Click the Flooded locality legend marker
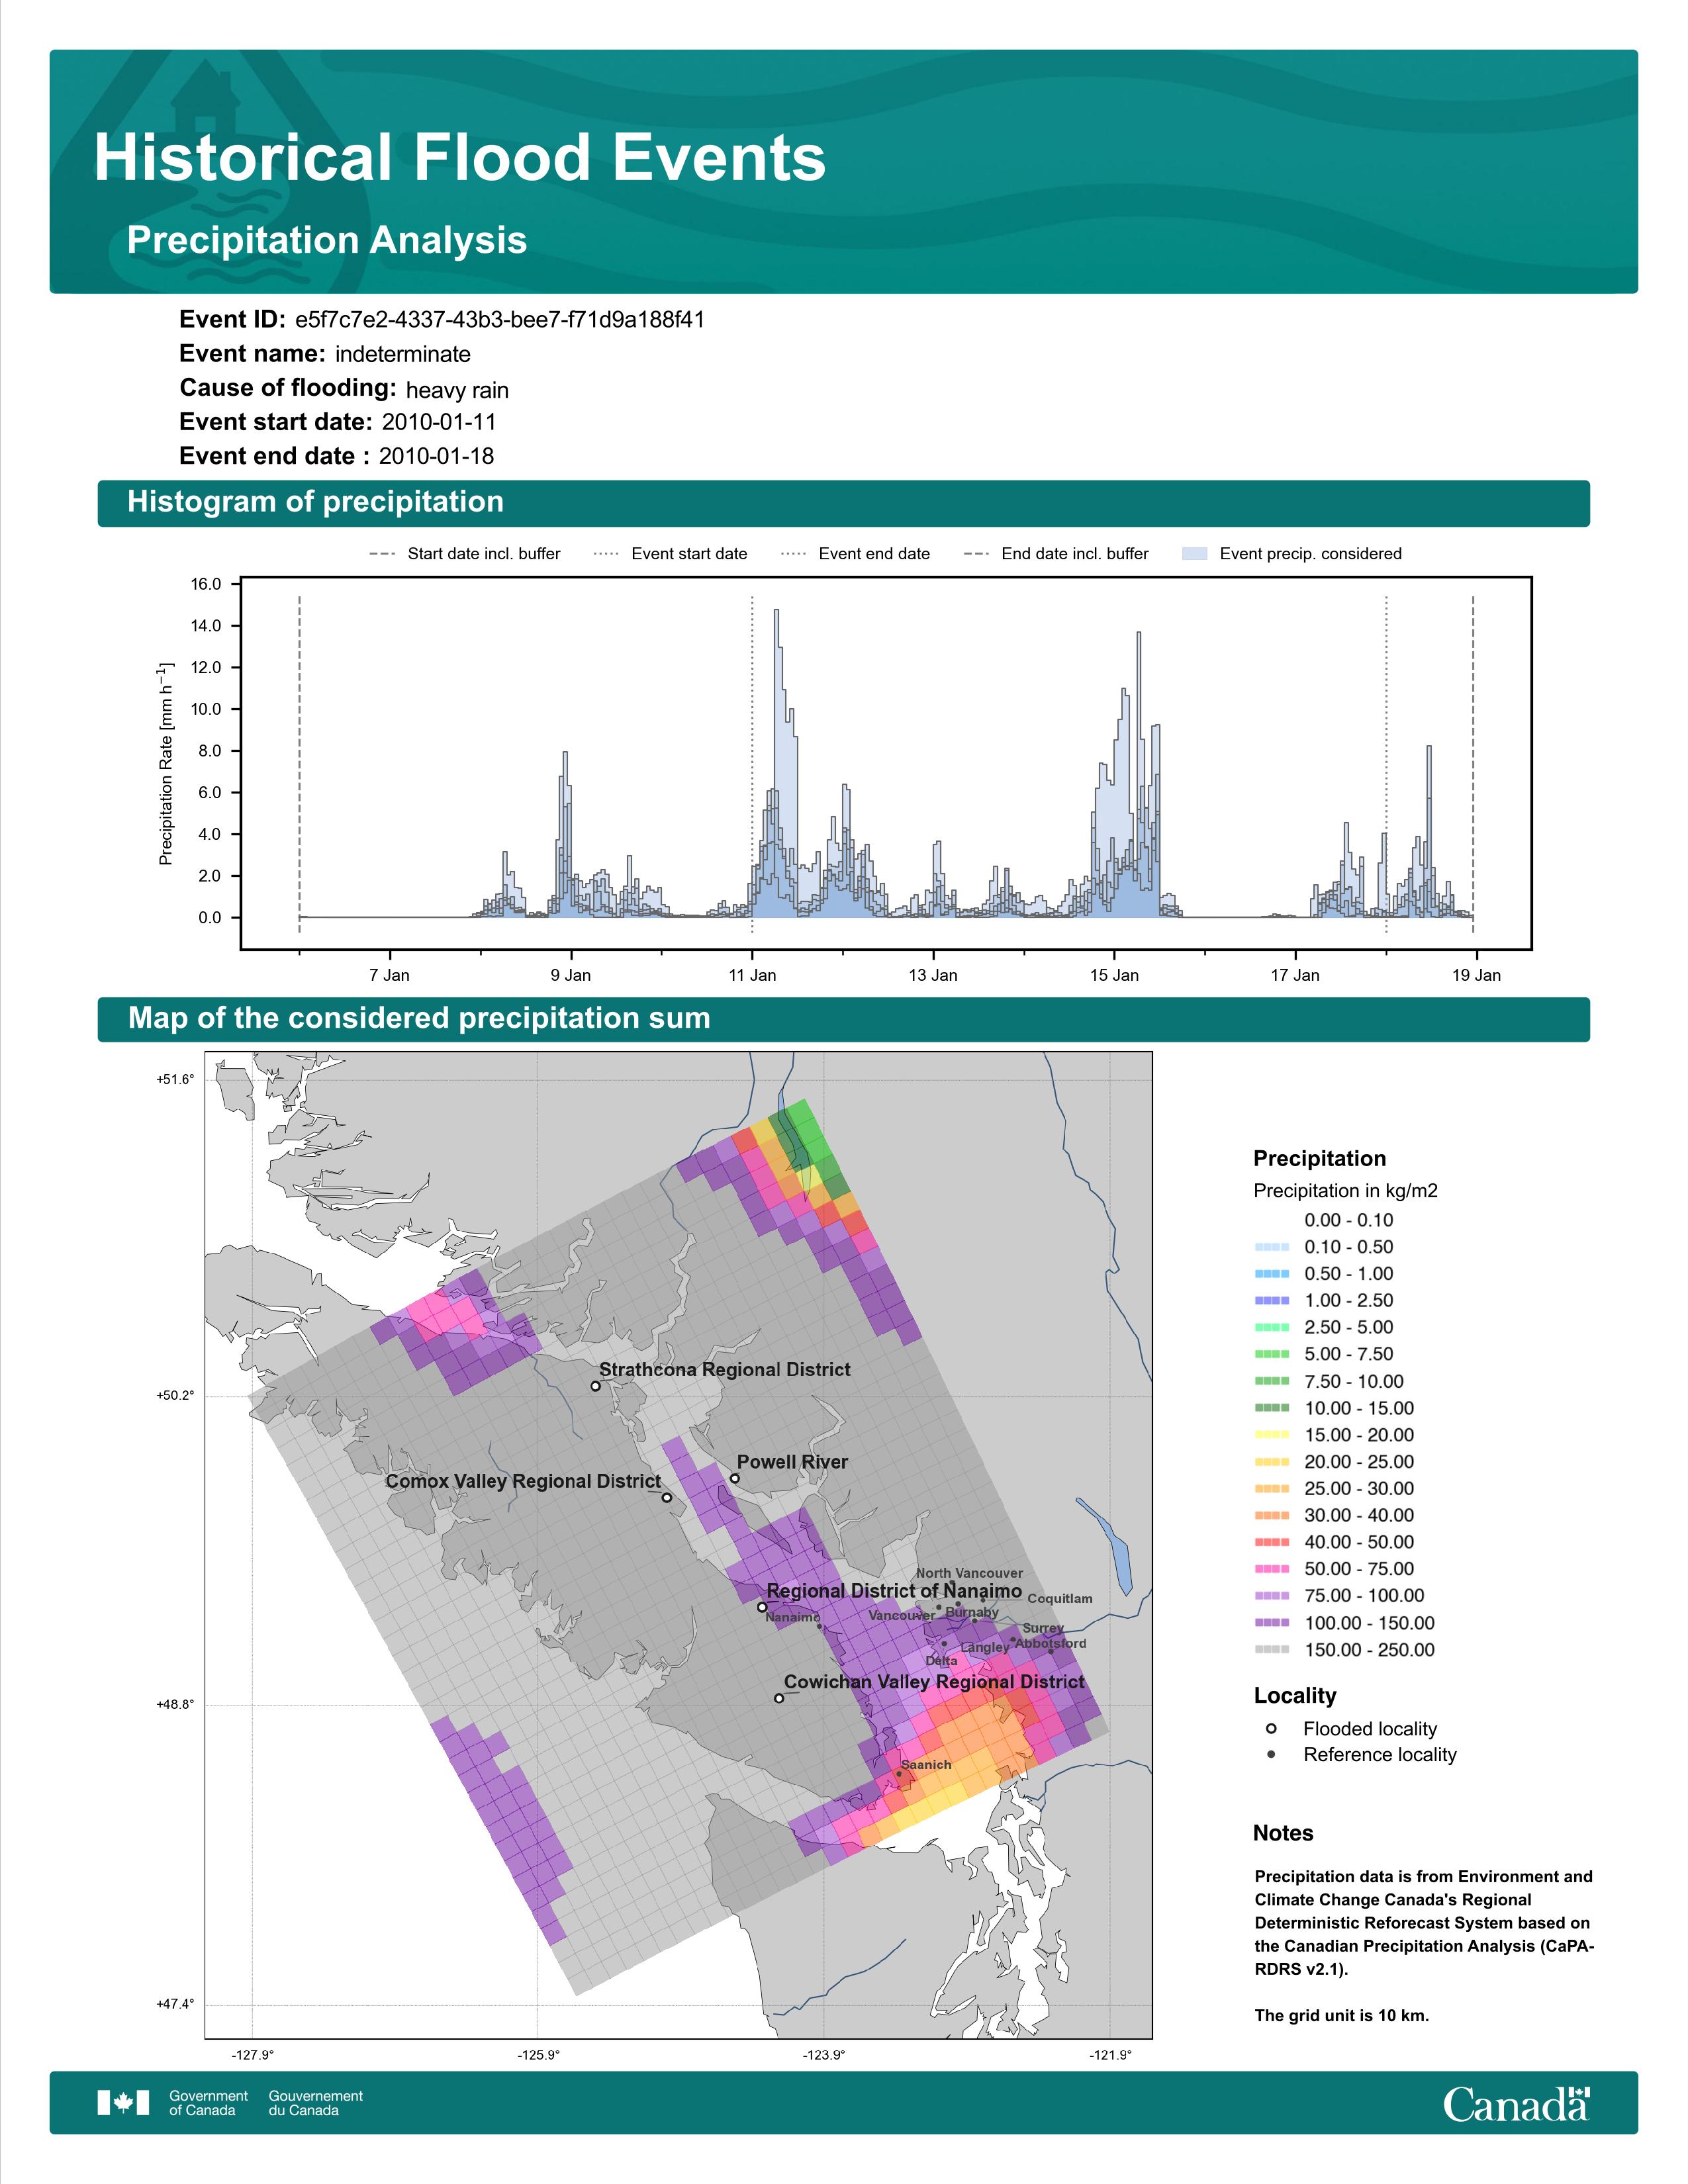The image size is (1688, 2184). tap(1271, 1728)
